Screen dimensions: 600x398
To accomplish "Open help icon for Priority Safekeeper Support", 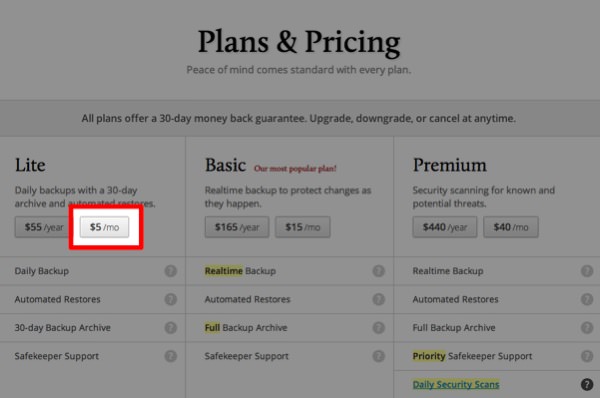I will pos(587,356).
